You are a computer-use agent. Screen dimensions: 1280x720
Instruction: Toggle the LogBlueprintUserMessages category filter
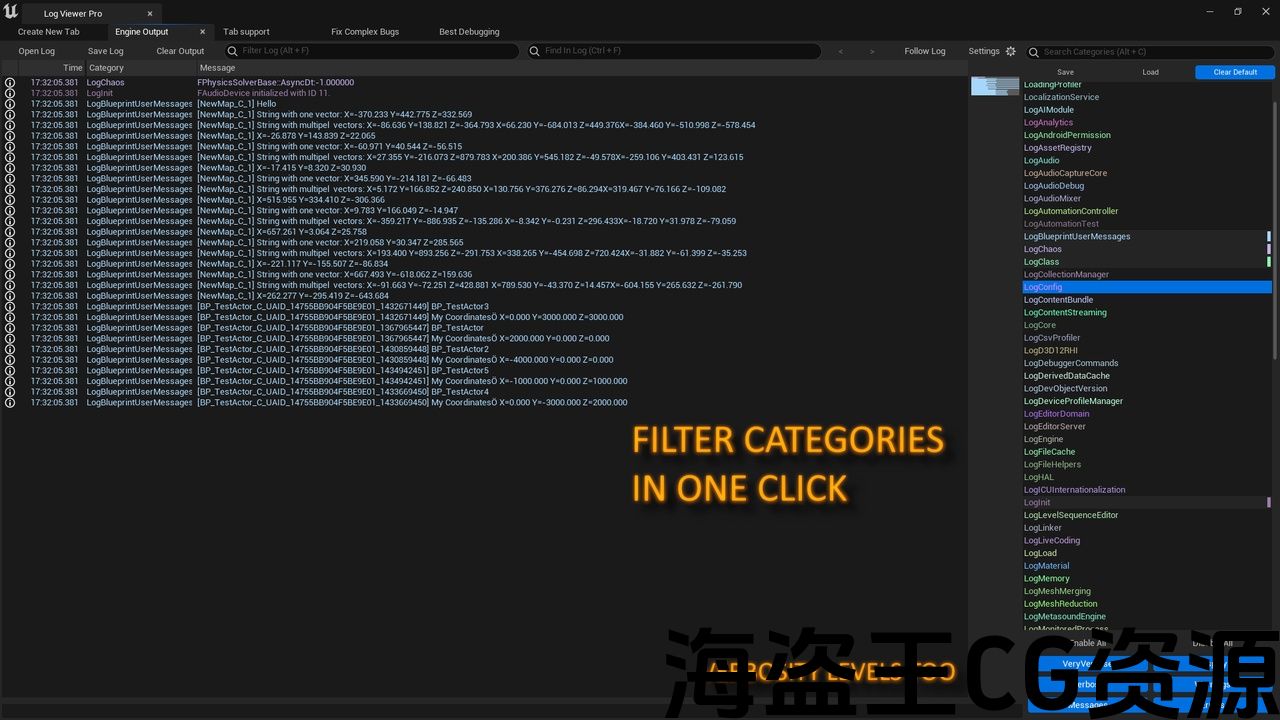coord(1077,237)
